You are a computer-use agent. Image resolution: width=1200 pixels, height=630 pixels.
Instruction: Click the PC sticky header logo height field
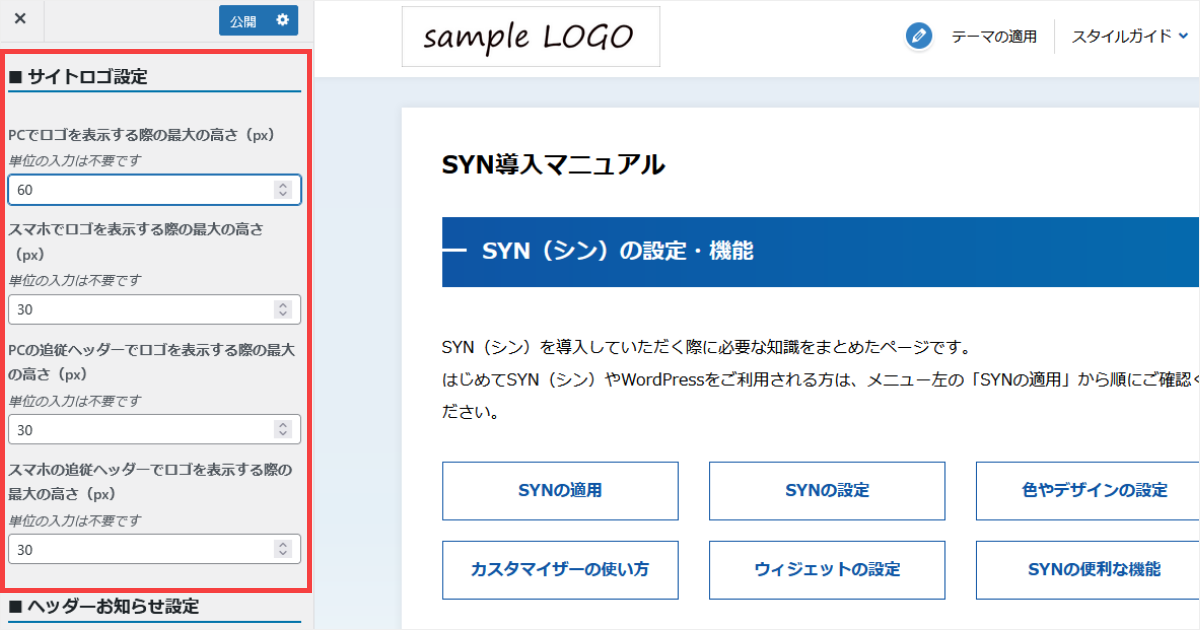pyautogui.click(x=140, y=430)
